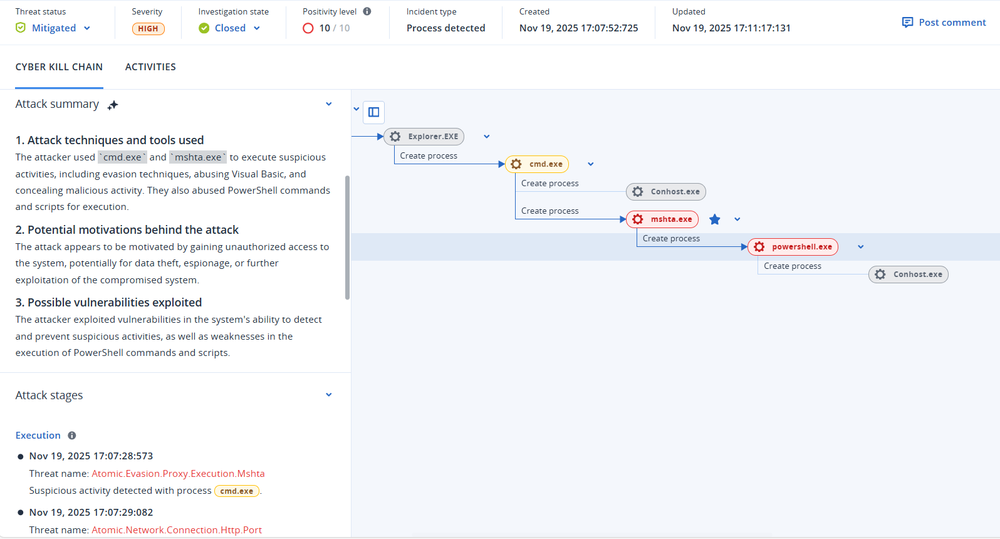Collapse the Attack stages section
This screenshot has height=539, width=1000.
click(329, 395)
